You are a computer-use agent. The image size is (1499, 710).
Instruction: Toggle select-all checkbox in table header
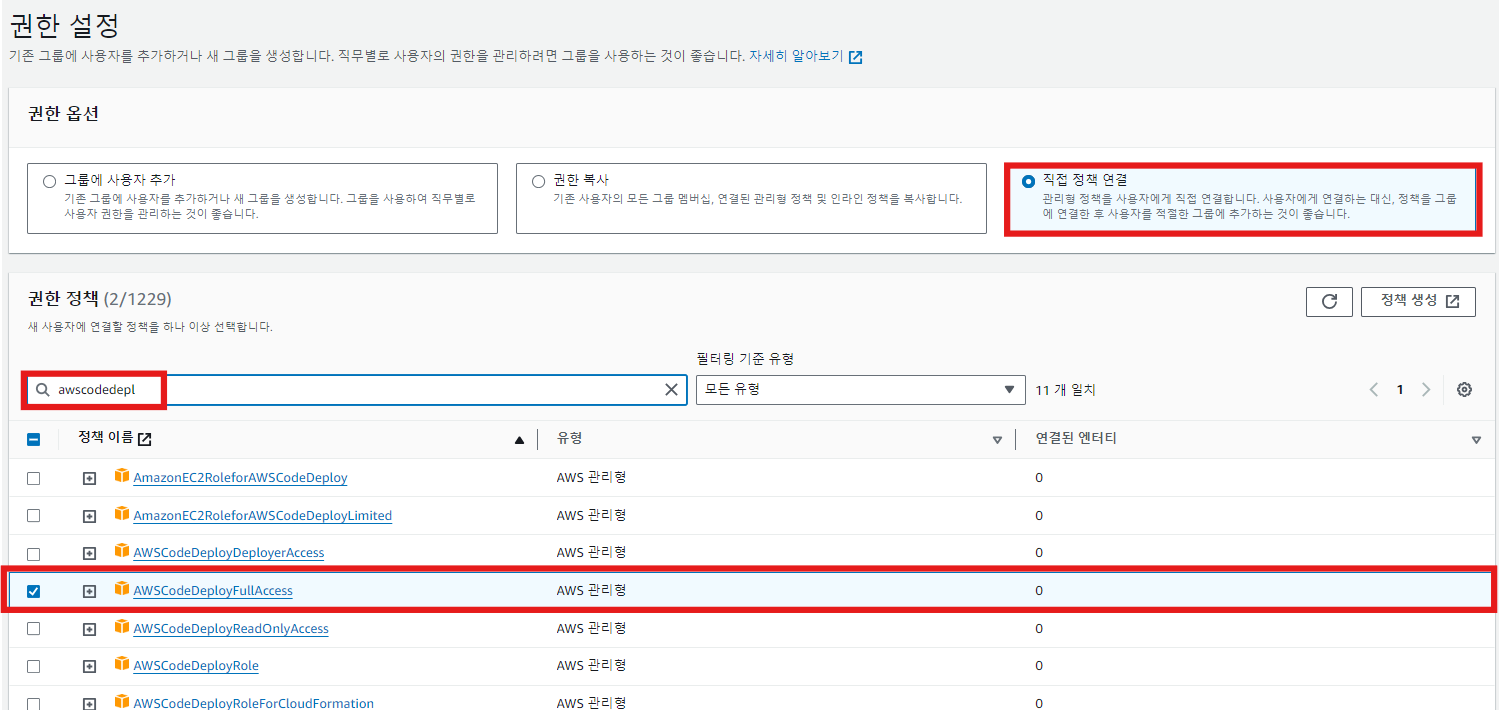(33, 440)
